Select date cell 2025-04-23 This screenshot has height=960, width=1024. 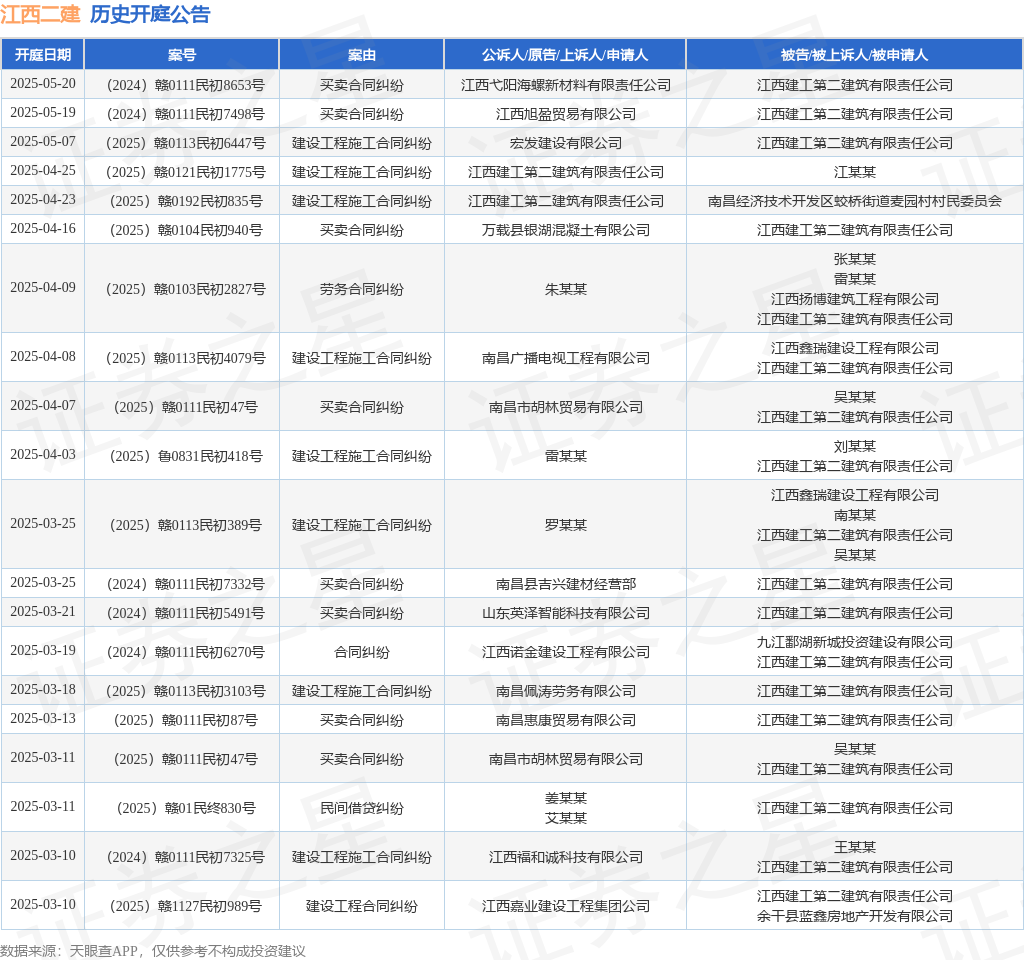43,199
